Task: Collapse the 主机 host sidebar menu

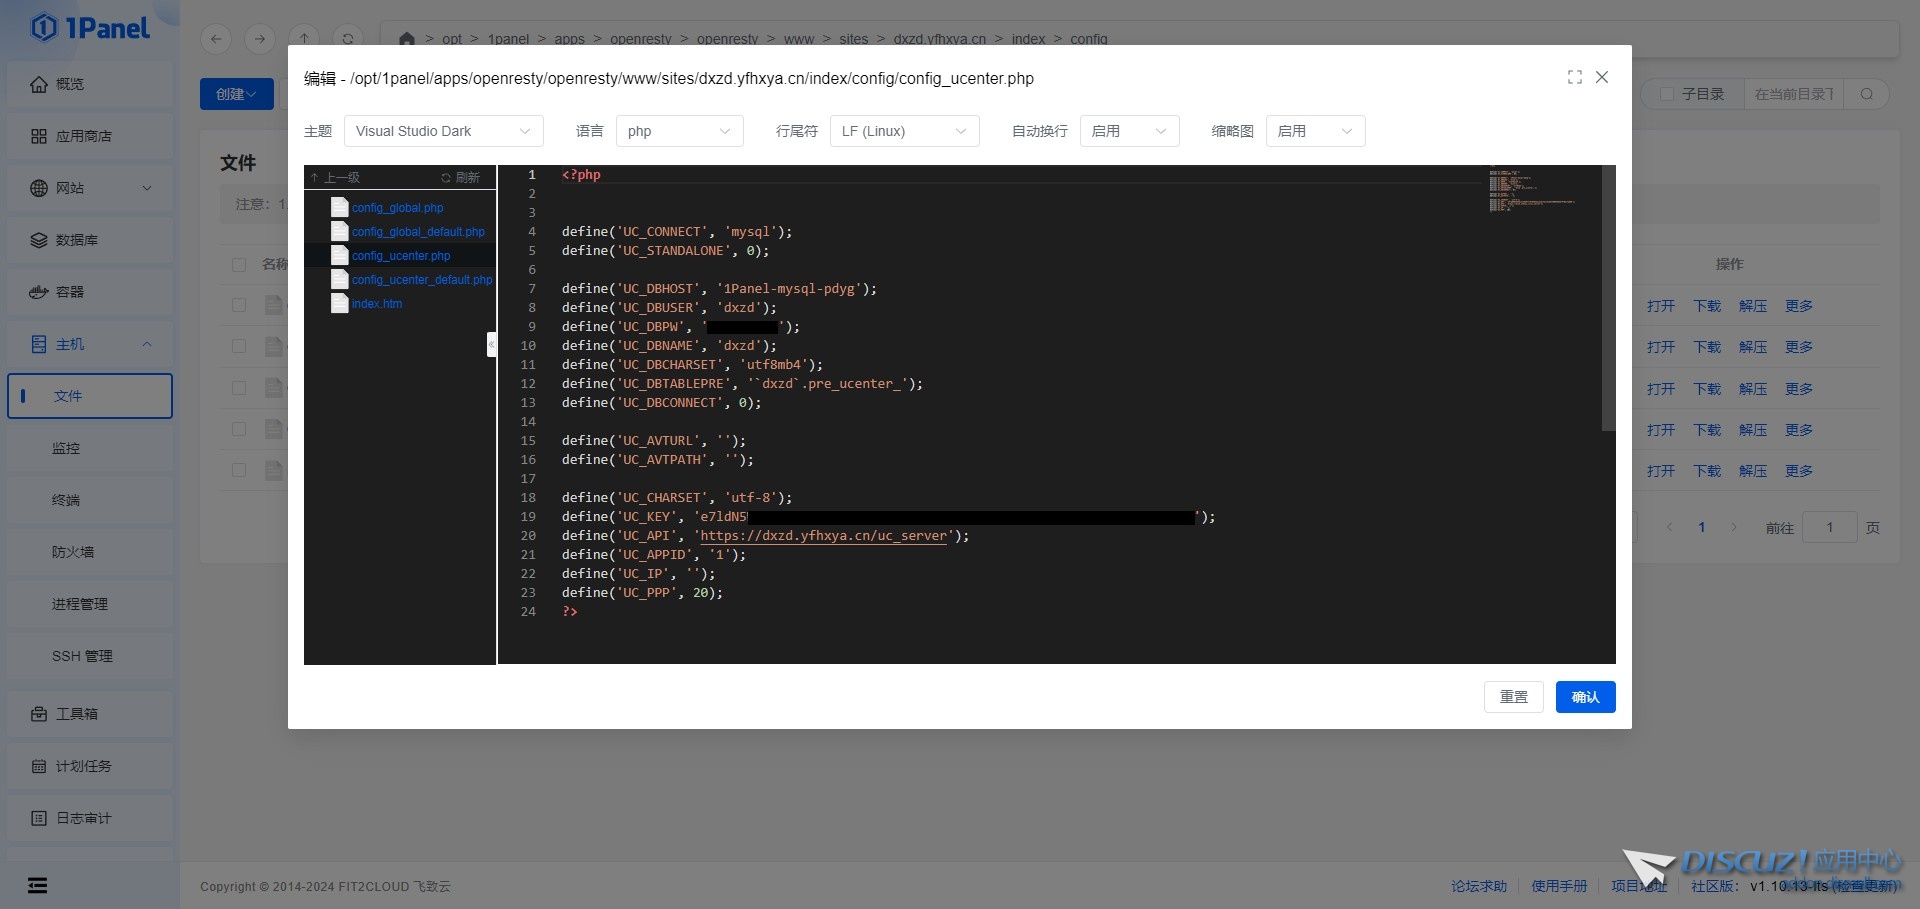Action: pos(90,344)
